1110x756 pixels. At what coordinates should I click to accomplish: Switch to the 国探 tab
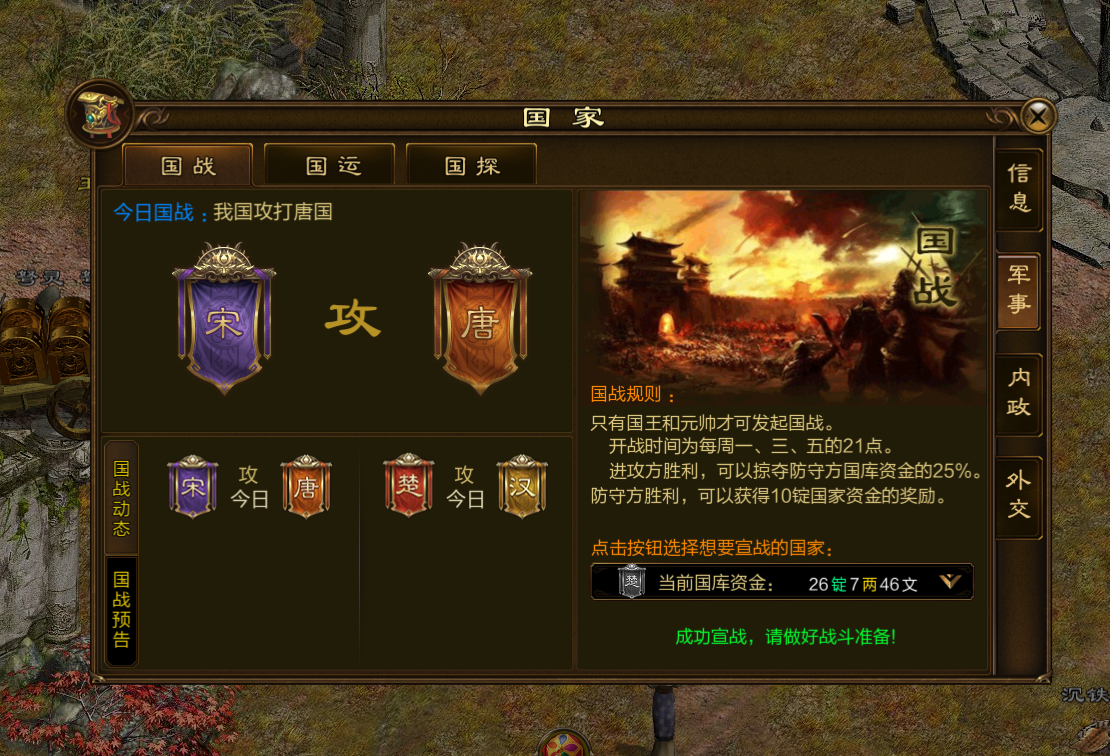(471, 165)
